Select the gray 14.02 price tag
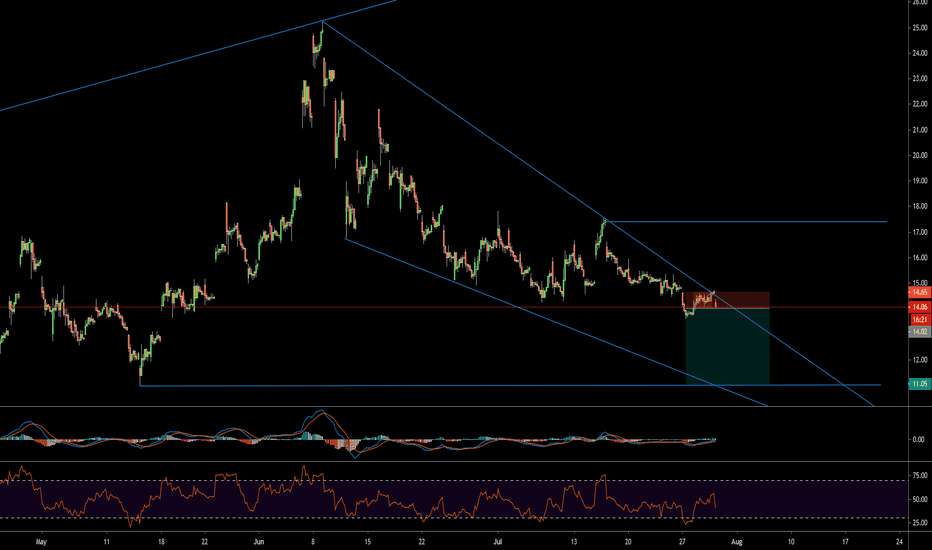932x550 pixels. (x=920, y=331)
